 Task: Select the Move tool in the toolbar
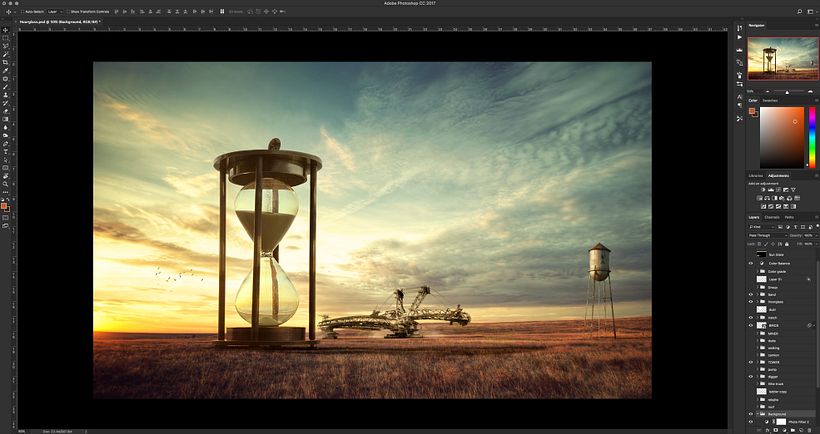click(x=6, y=30)
